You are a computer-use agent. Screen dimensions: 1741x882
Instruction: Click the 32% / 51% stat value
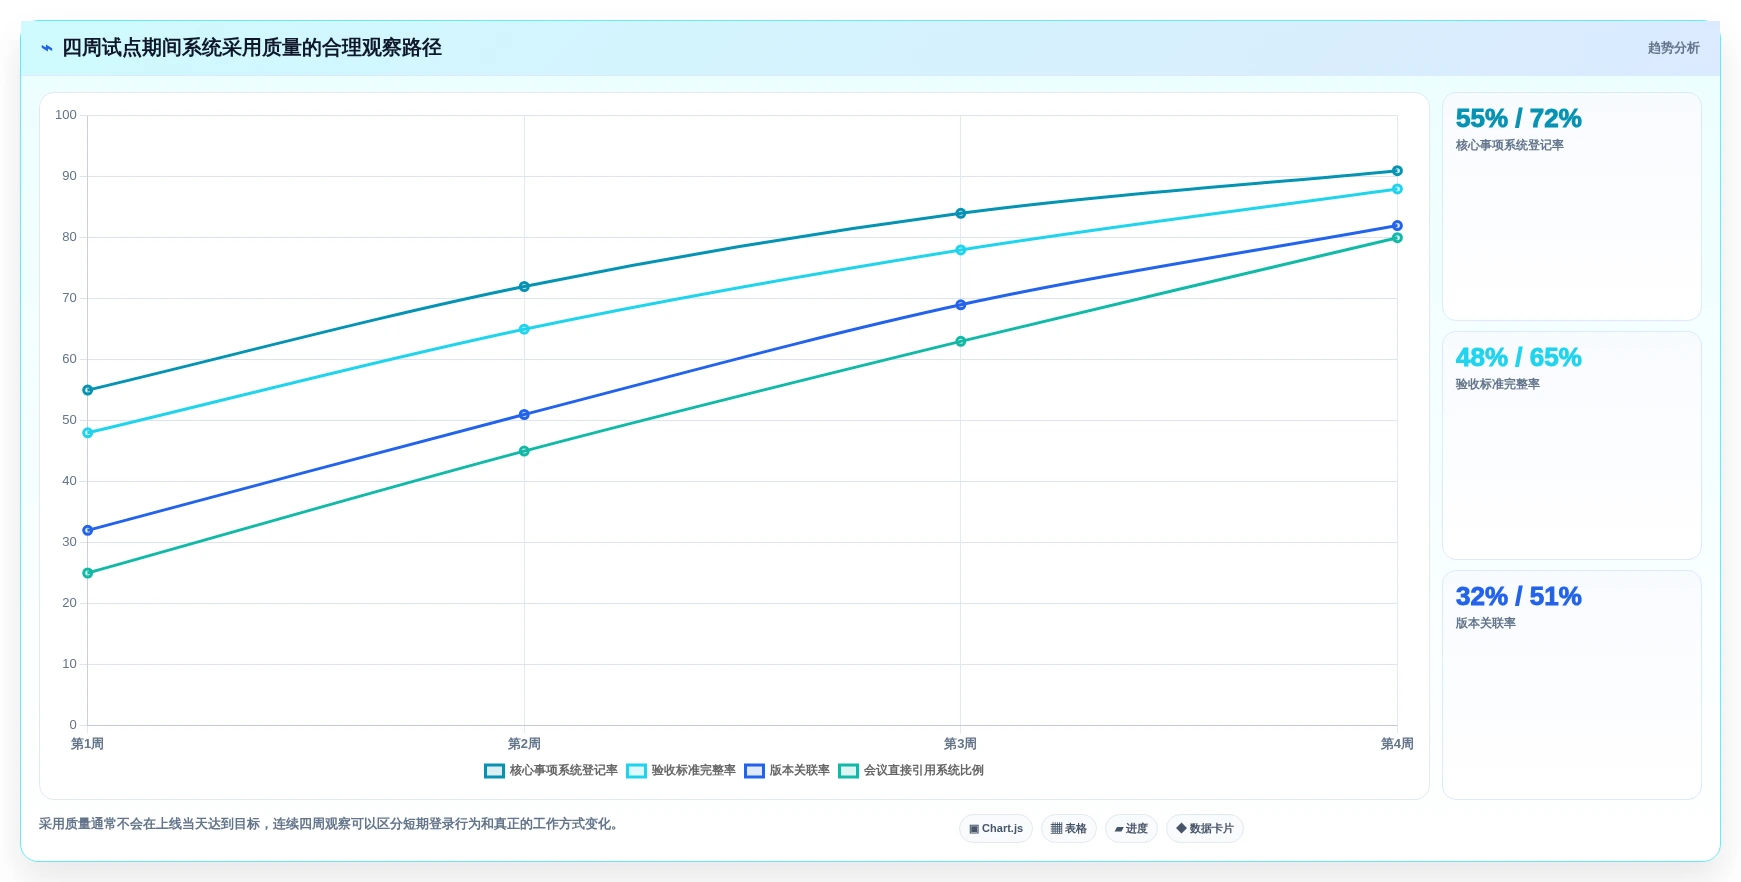click(x=1518, y=597)
